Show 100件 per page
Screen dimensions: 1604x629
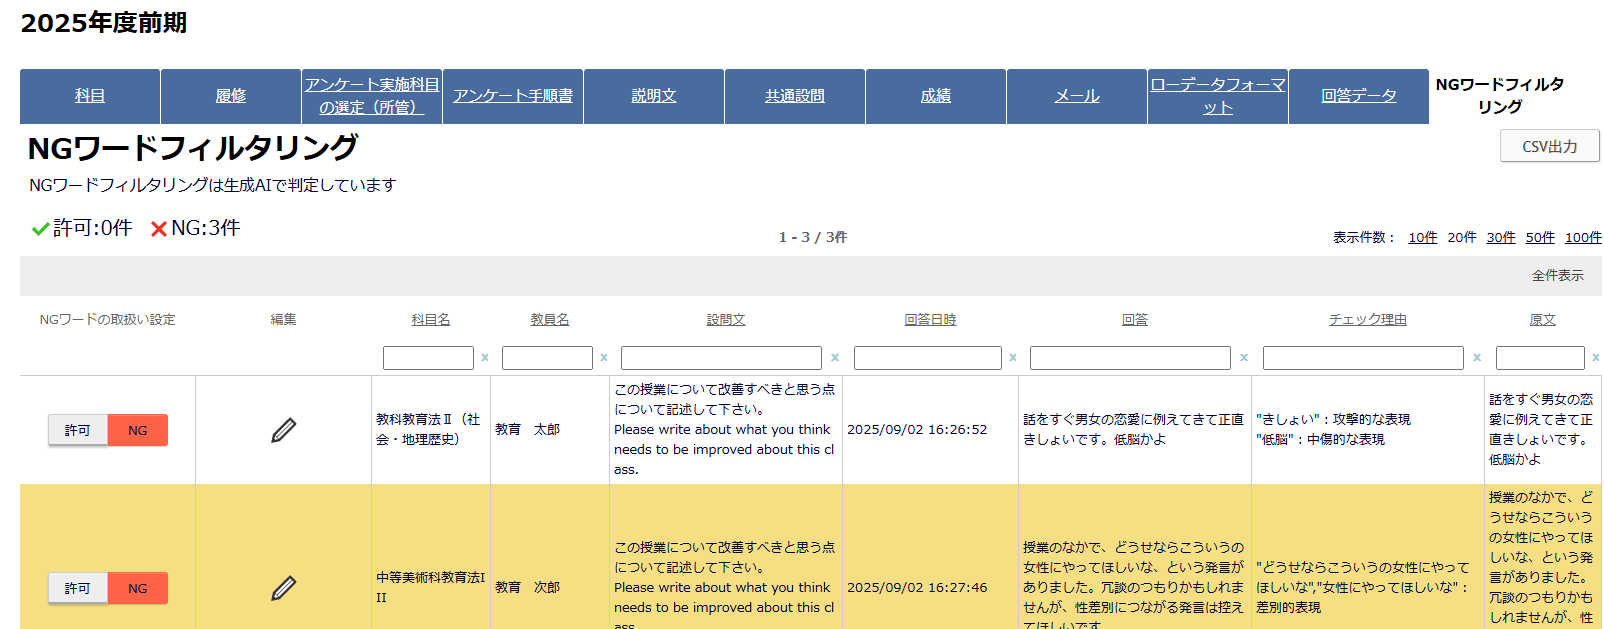coord(1583,237)
